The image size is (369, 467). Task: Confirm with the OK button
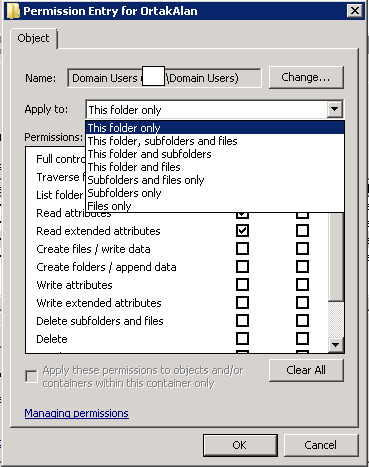pyautogui.click(x=240, y=445)
